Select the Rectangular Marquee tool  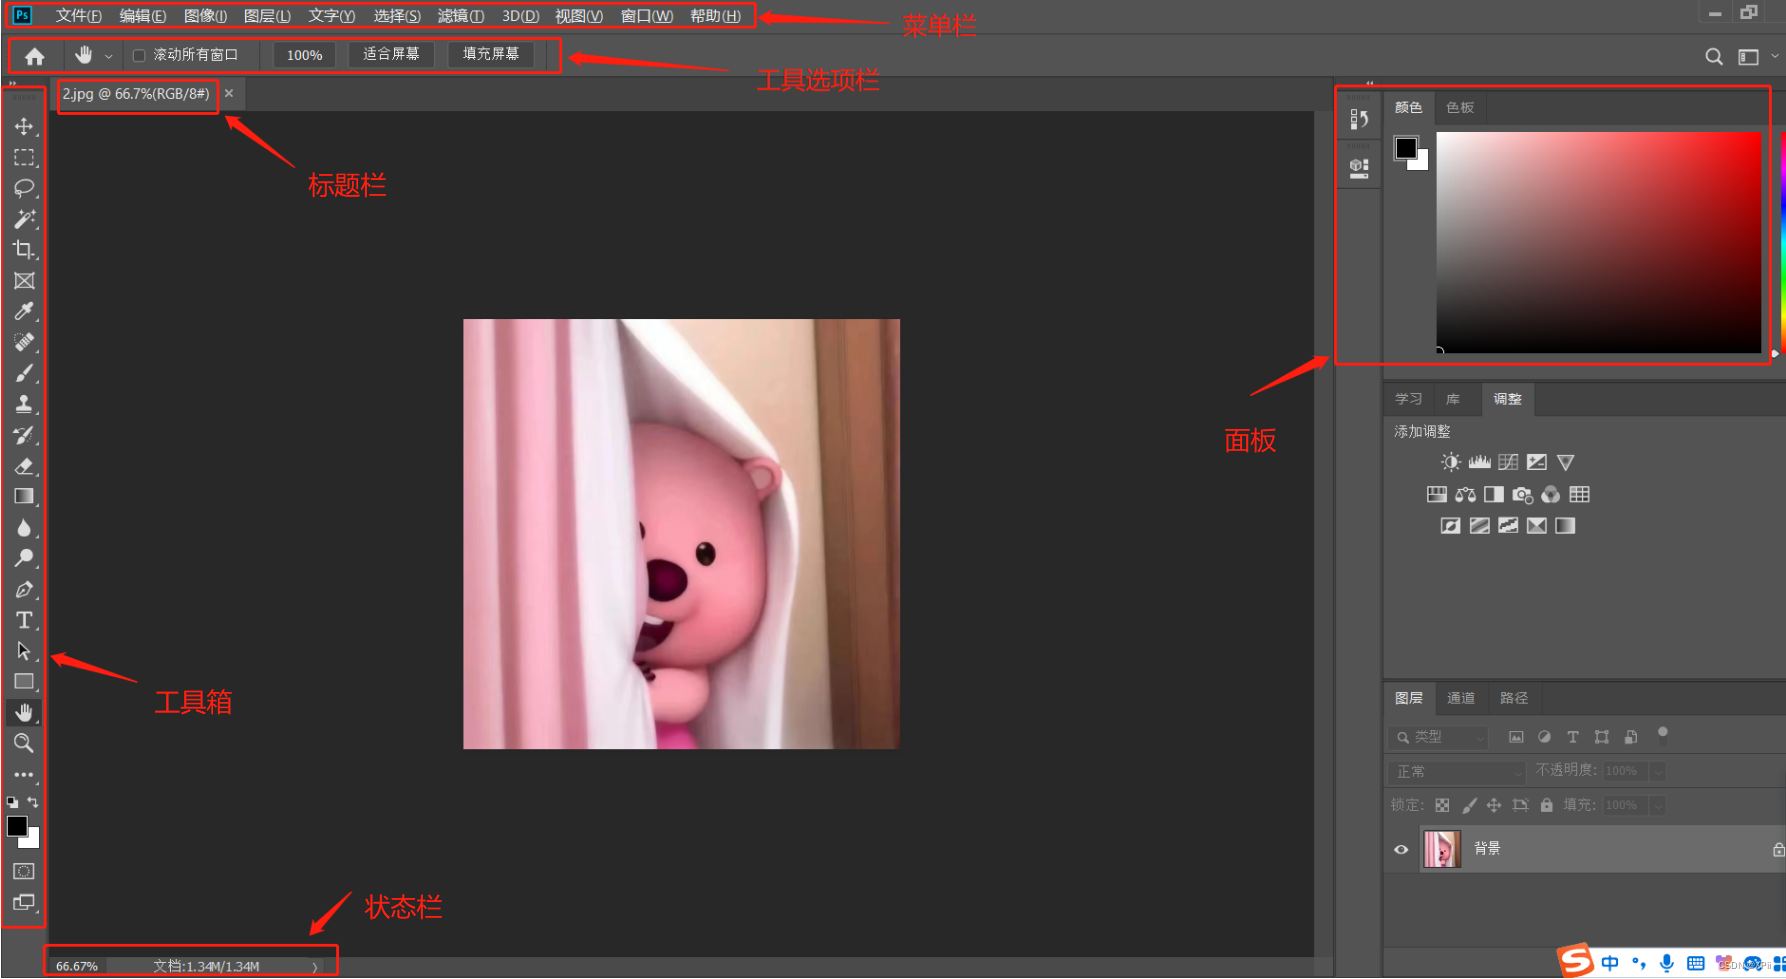(x=24, y=157)
